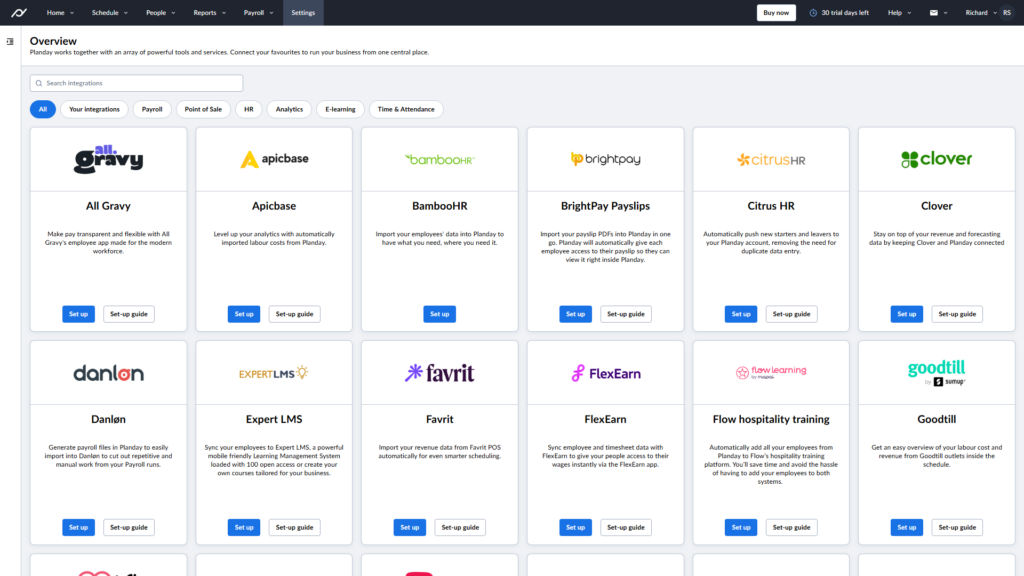Click the BrightPay logo
Viewport: 1024px width, 576px height.
(x=605, y=159)
